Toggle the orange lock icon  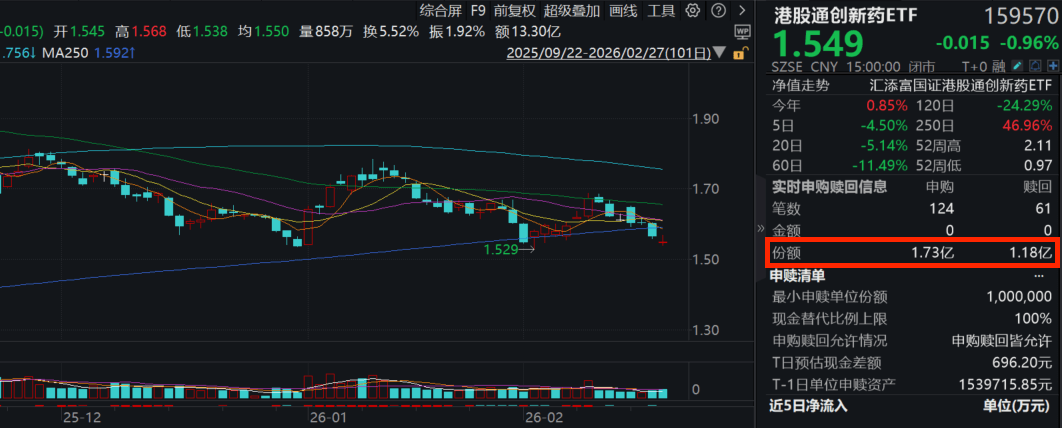pyautogui.click(x=739, y=52)
